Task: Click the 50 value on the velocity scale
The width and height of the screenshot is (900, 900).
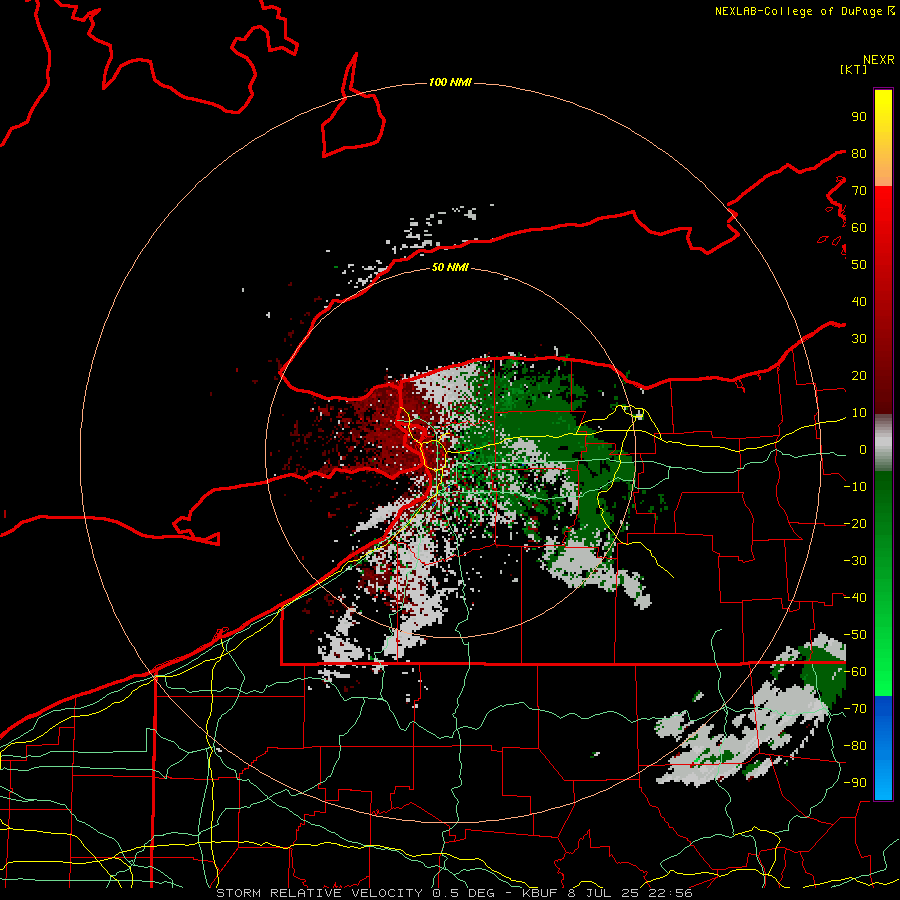Action: coord(859,265)
